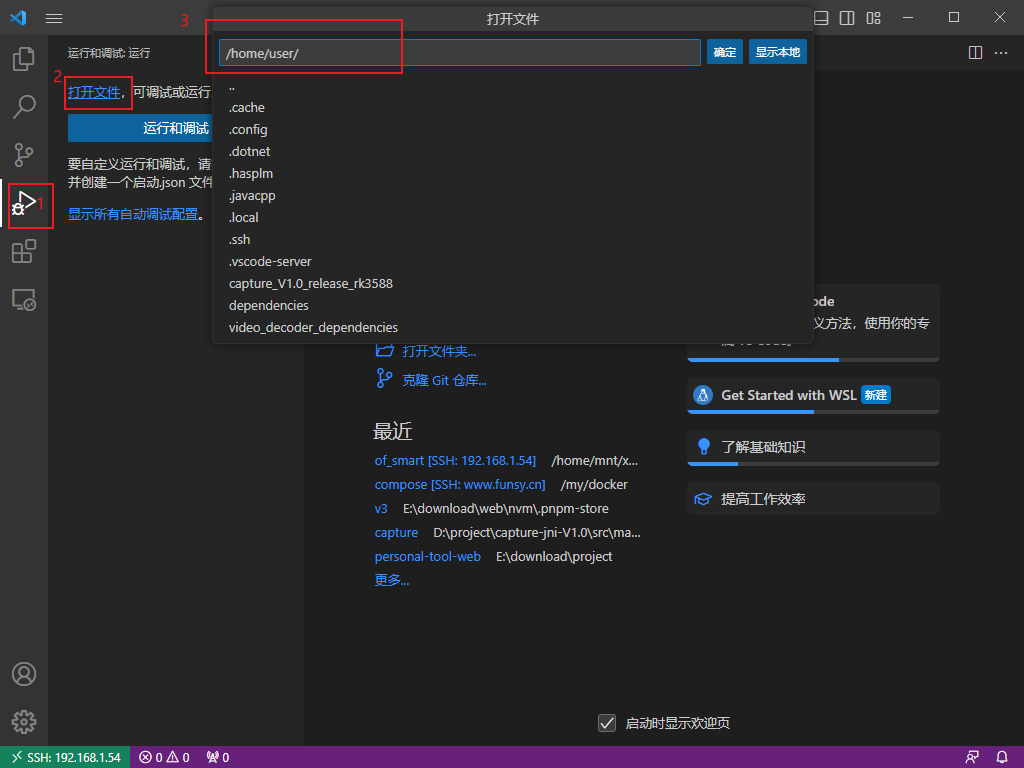The height and width of the screenshot is (768, 1024).
Task: Toggle the secondary sidebar layout icon
Action: (x=847, y=18)
